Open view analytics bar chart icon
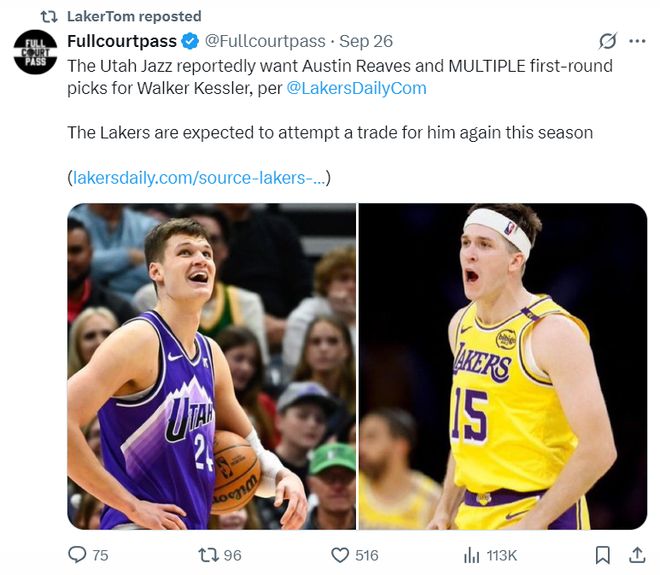The width and height of the screenshot is (660, 575). point(471,554)
